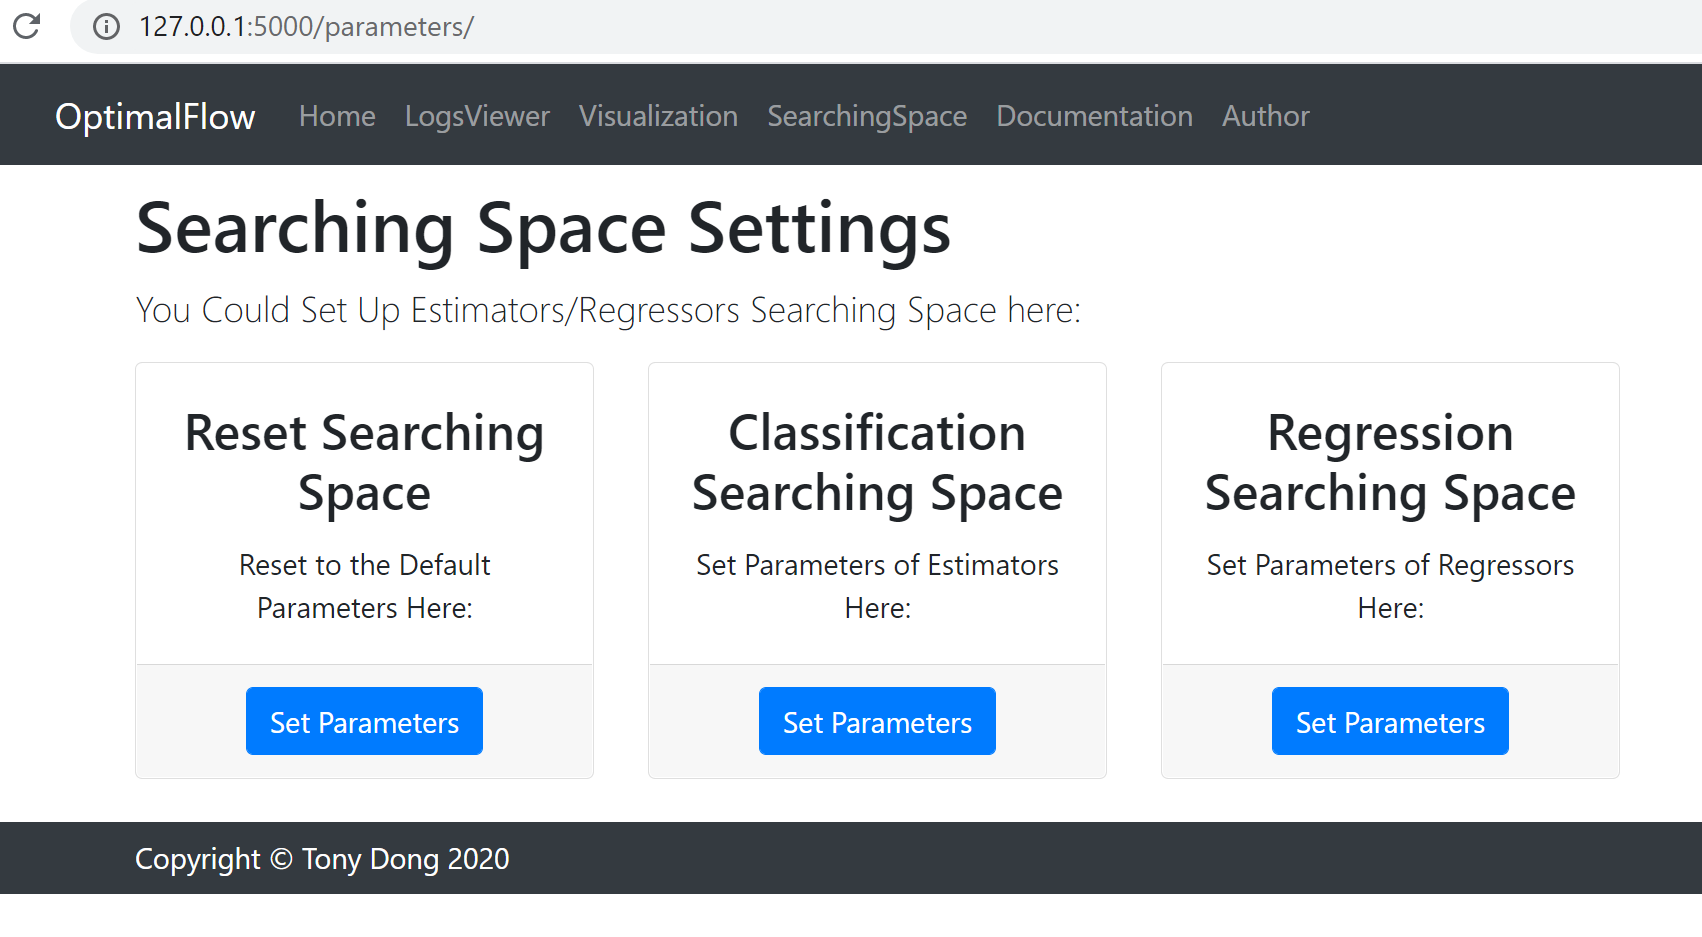Click 'Set Parameters of Regressors Here' text
The width and height of the screenshot is (1702, 937).
[1390, 586]
